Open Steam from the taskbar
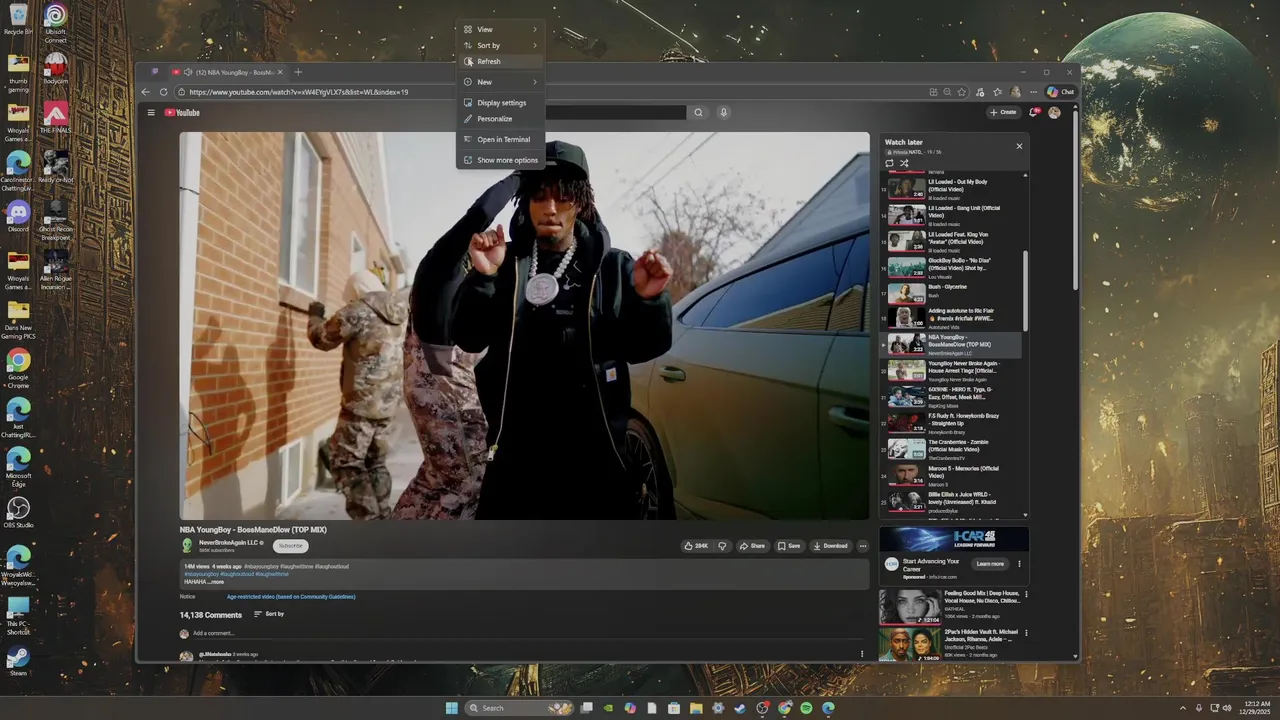The width and height of the screenshot is (1280, 720). pos(740,708)
